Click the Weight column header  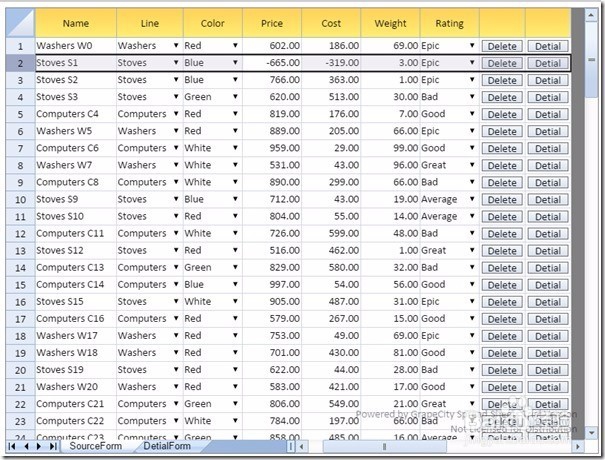[x=390, y=23]
